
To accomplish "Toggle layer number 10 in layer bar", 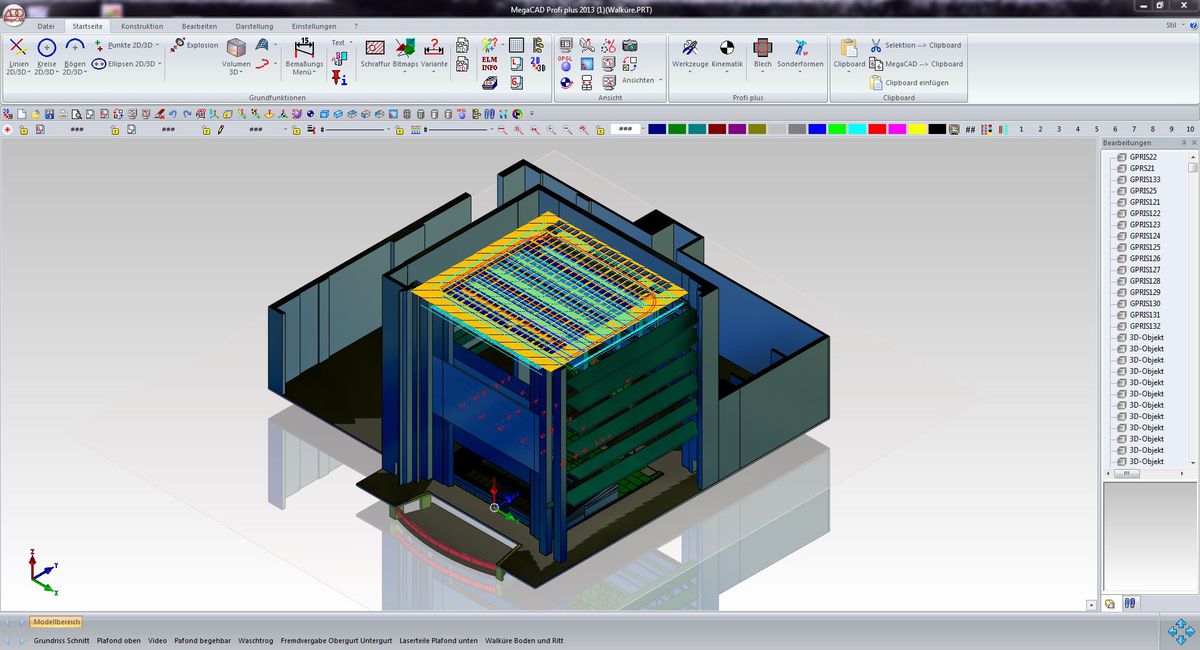I will click(x=1190, y=129).
